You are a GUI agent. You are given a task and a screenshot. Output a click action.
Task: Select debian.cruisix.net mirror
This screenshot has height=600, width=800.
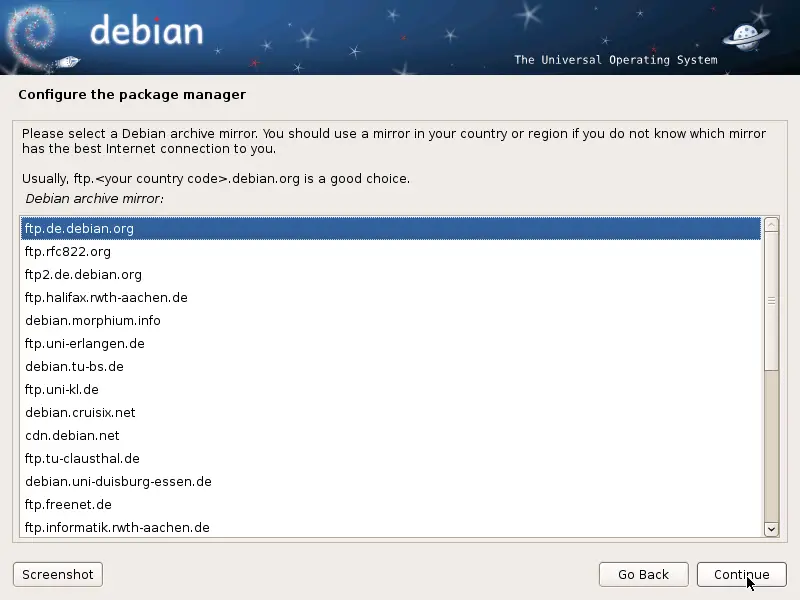click(x=391, y=412)
